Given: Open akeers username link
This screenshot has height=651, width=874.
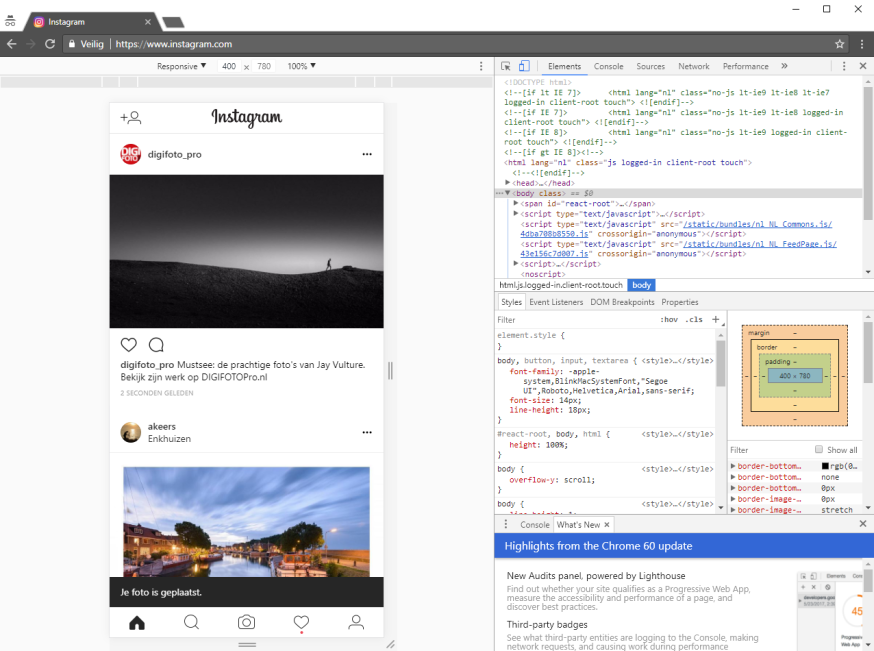Looking at the screenshot, I should pos(162,426).
